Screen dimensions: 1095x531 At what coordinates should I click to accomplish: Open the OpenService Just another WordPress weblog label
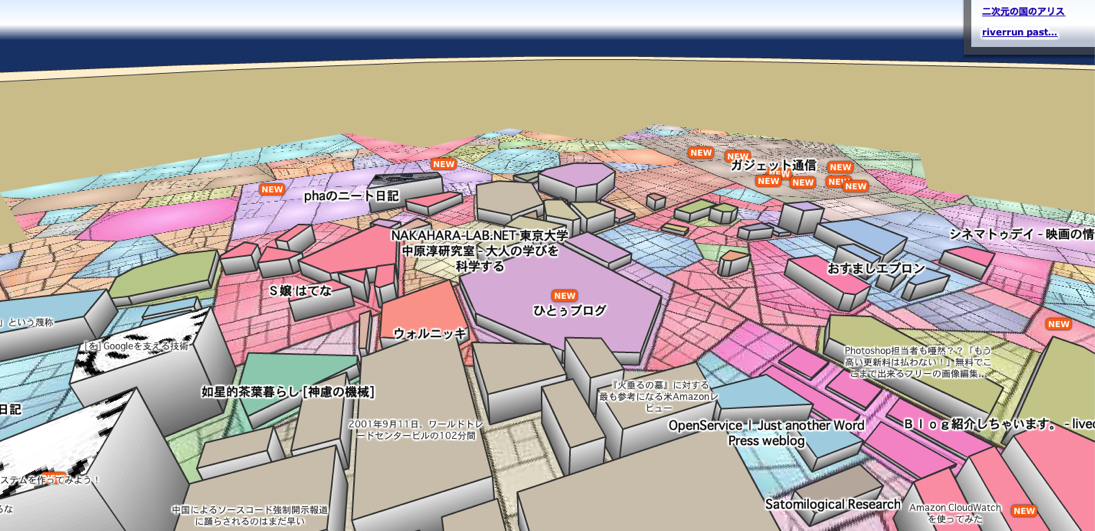(x=766, y=433)
